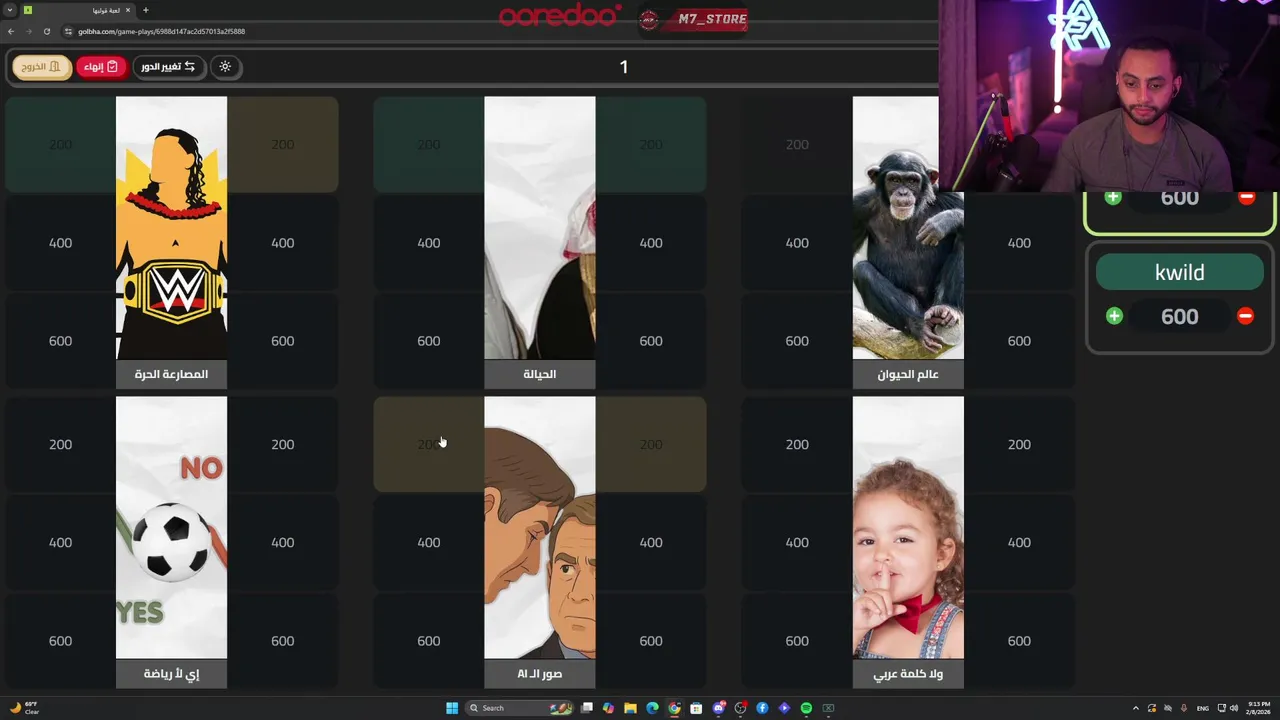
Task: Pick 600 left of the صور الـ AI category
Action: [x=429, y=641]
